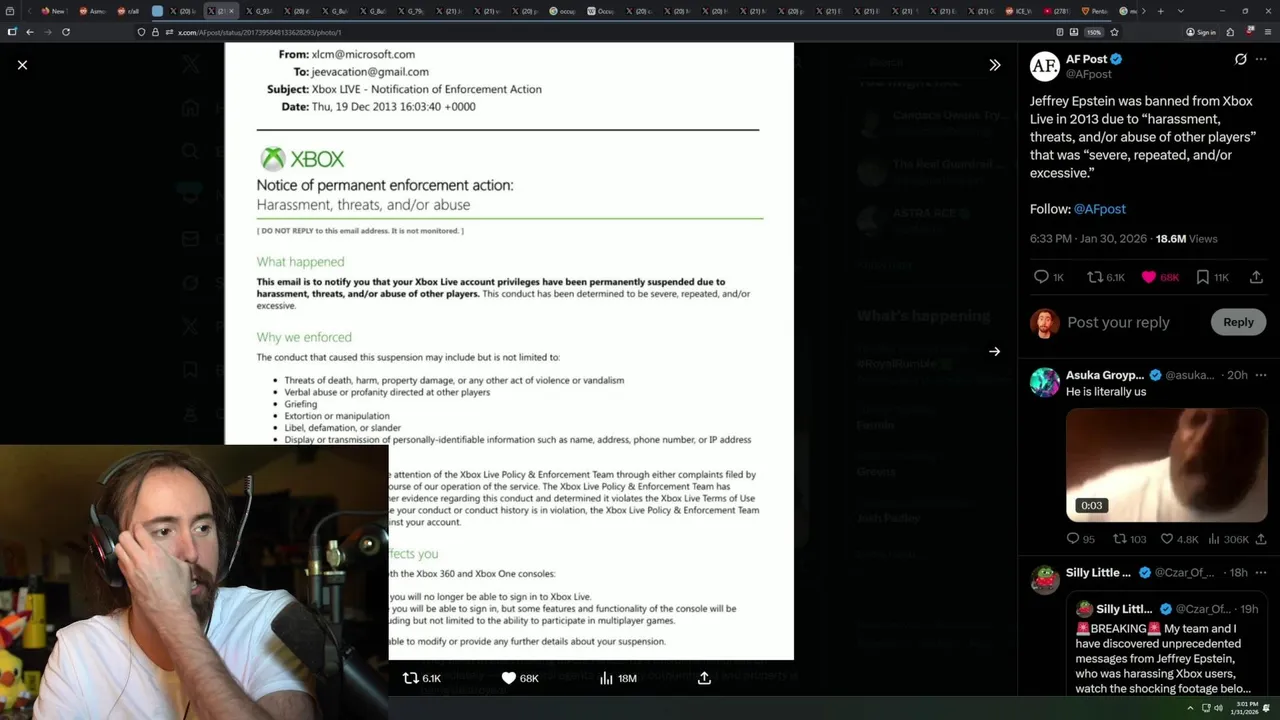Open Grok icon on AF Post tweet

click(x=1240, y=59)
